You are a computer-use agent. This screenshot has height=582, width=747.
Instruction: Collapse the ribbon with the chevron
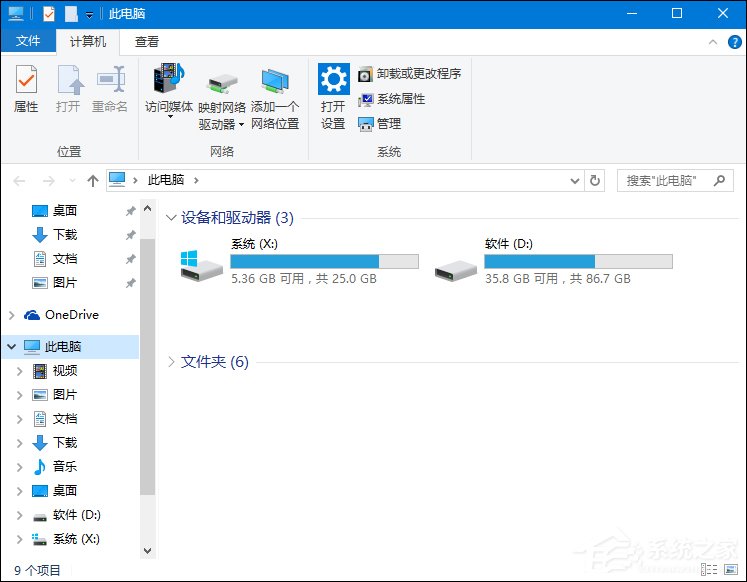(713, 42)
